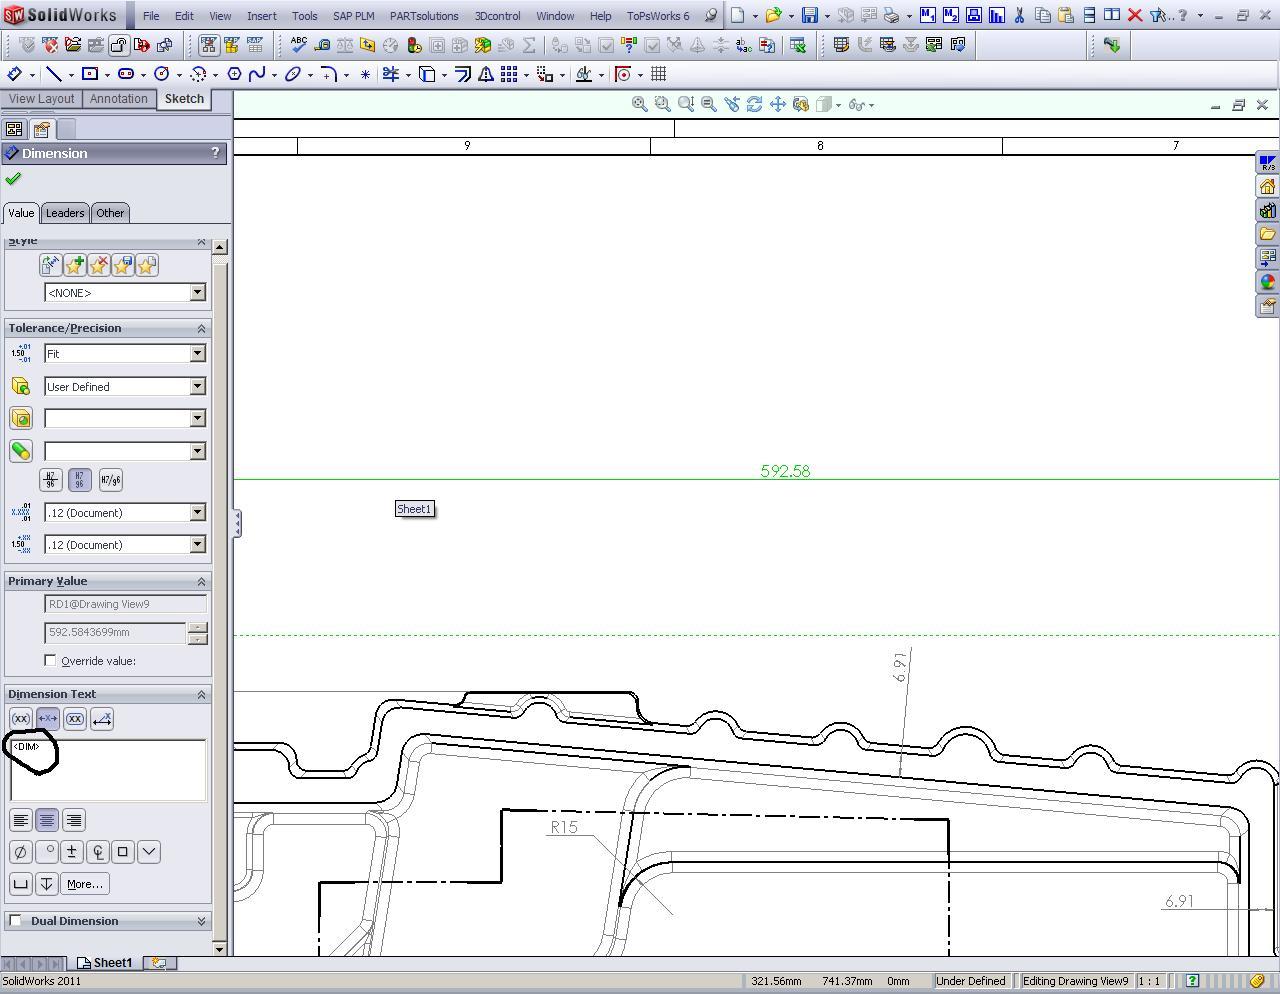Toggle Inspection Dimension option
Screen dimensions: 1280x994
[x=75, y=719]
